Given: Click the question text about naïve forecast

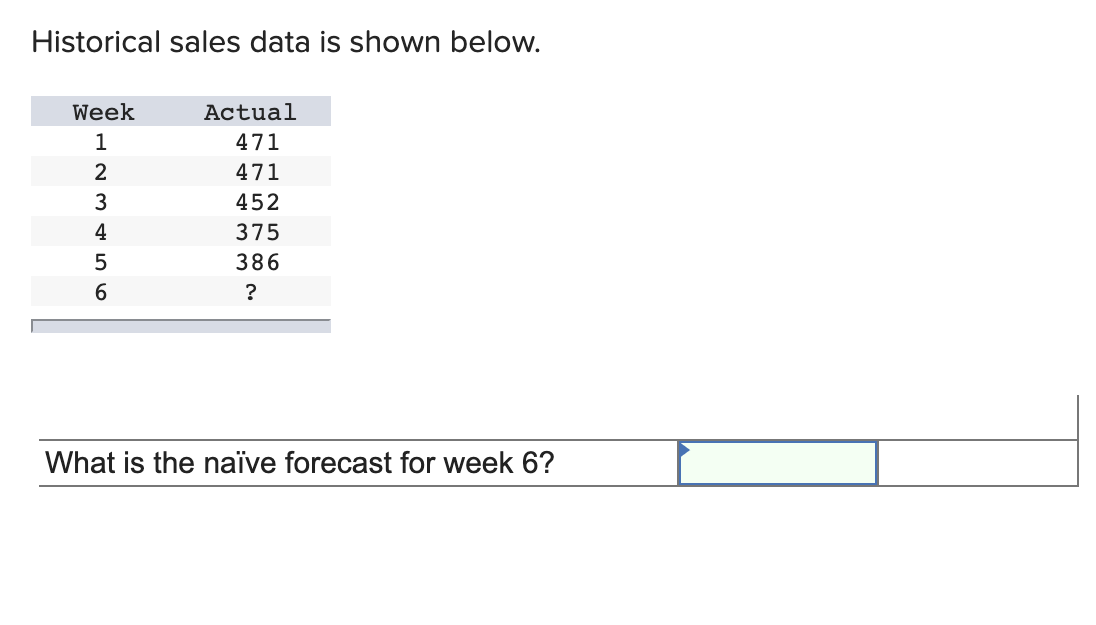Looking at the screenshot, I should point(298,463).
